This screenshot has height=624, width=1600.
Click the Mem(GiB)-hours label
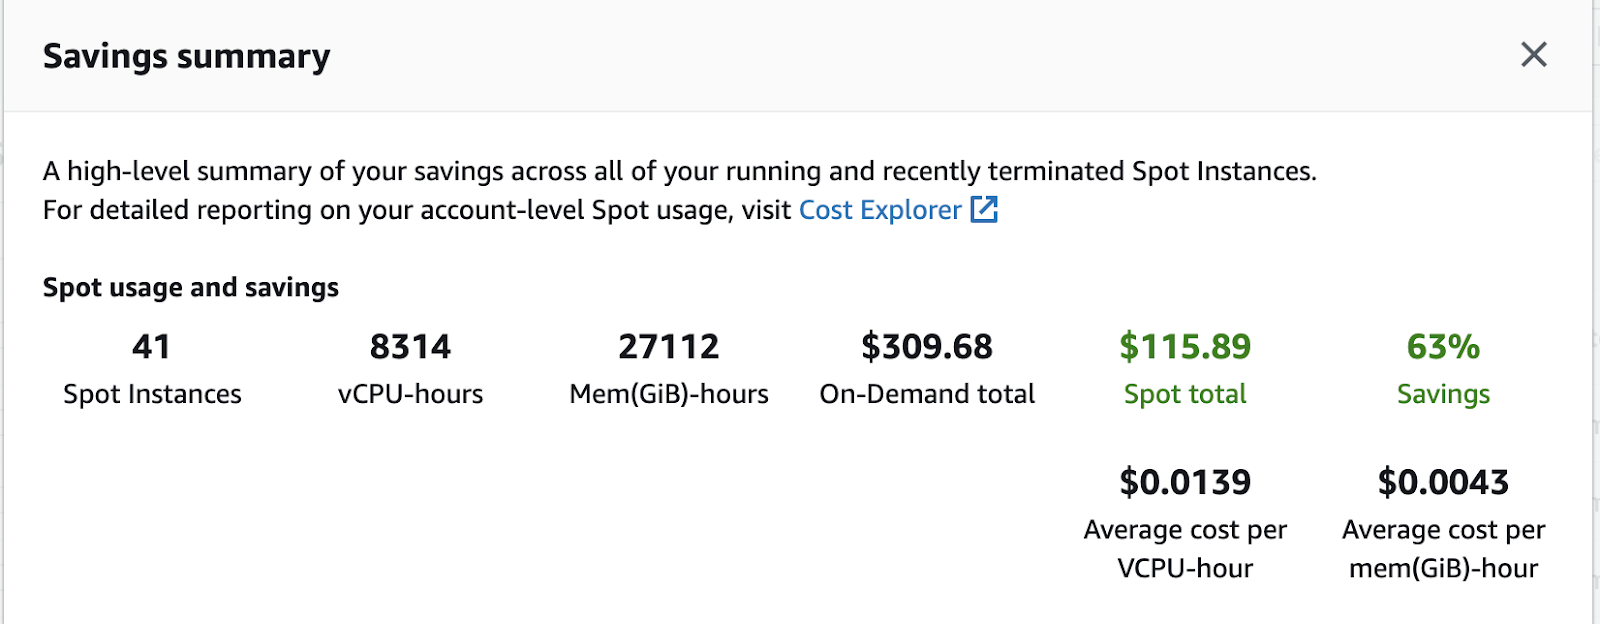point(669,394)
